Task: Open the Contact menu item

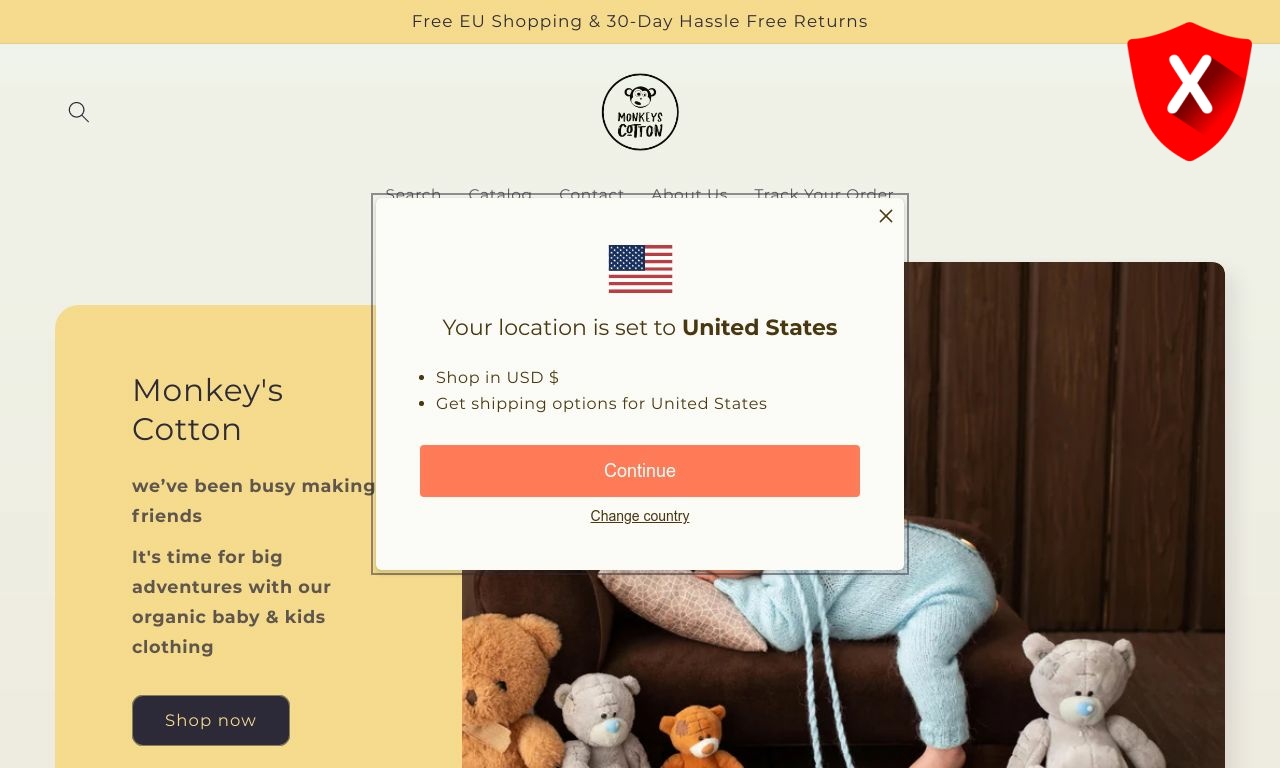Action: pyautogui.click(x=591, y=194)
